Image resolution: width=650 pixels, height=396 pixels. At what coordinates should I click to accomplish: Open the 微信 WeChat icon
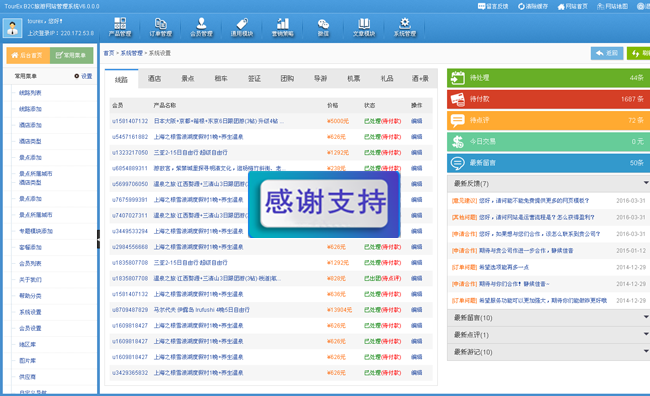323,27
